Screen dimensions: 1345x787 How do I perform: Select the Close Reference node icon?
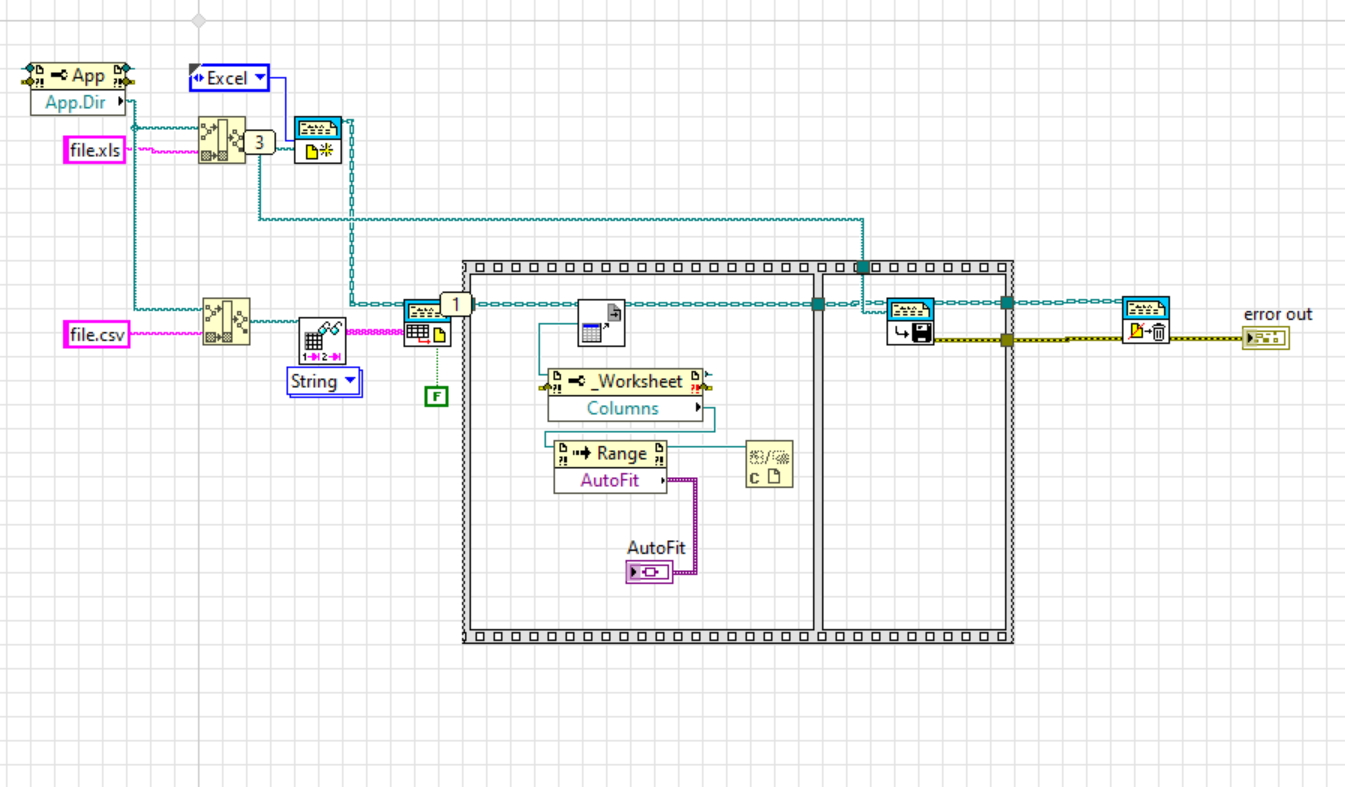769,464
